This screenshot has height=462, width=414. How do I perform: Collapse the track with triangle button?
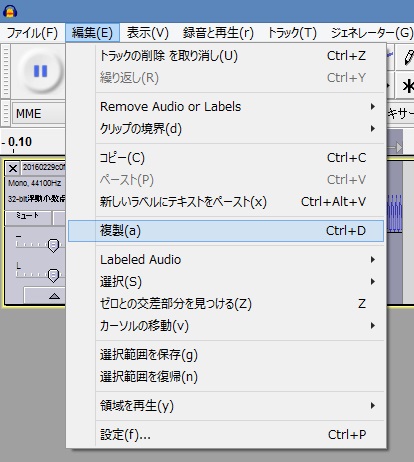pyautogui.click(x=45, y=295)
